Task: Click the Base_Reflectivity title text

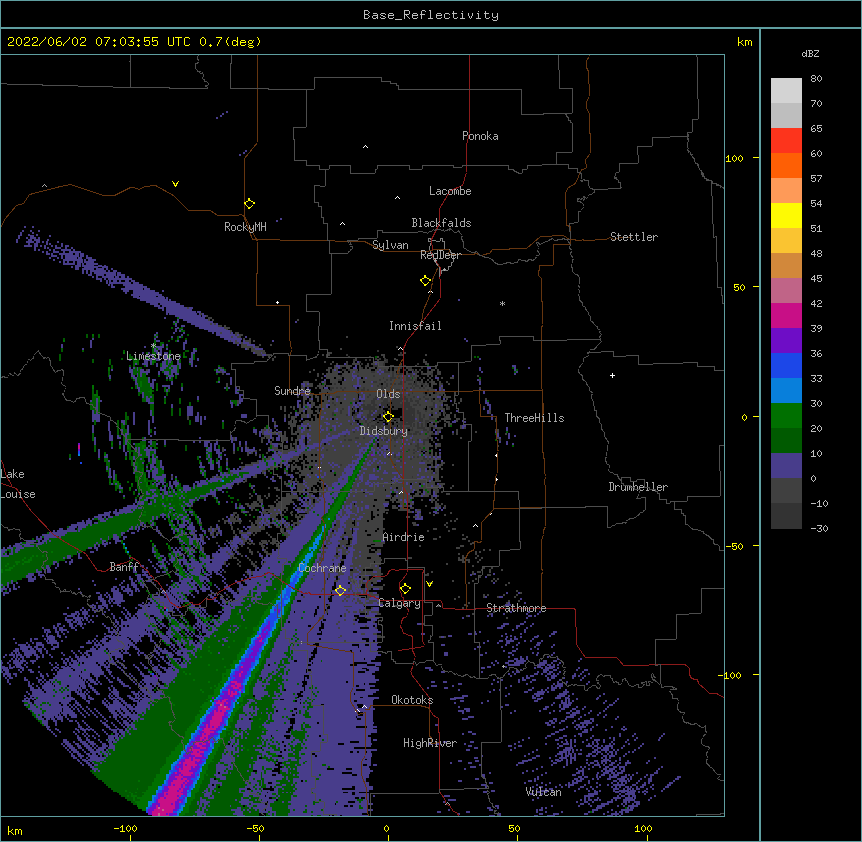Action: point(431,15)
